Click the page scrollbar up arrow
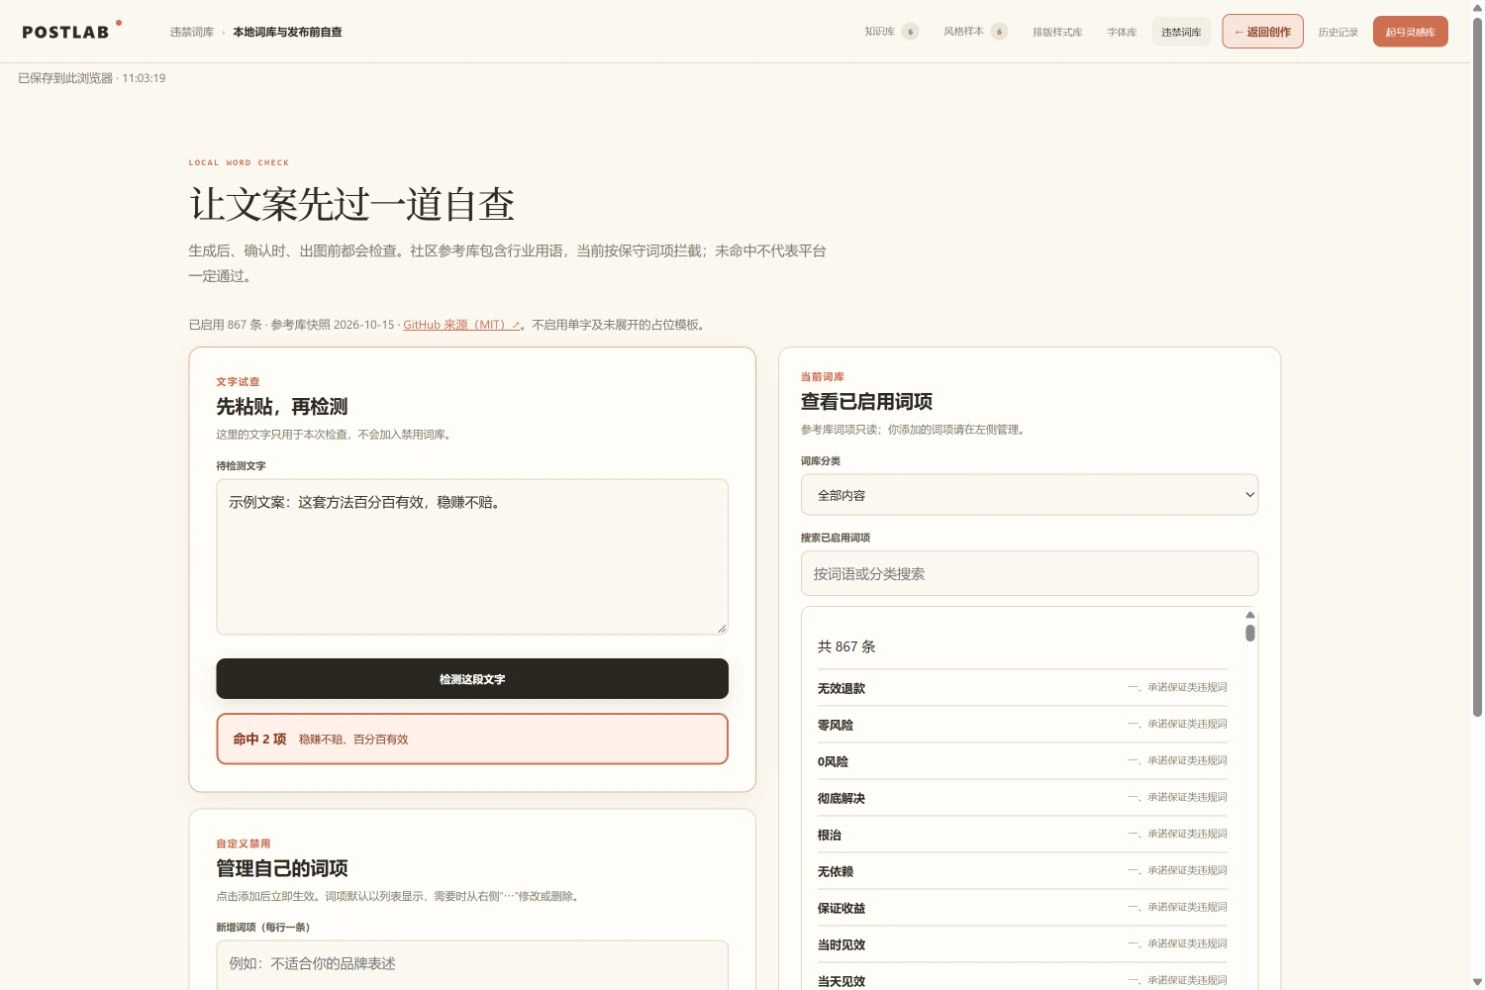 pos(1477,8)
